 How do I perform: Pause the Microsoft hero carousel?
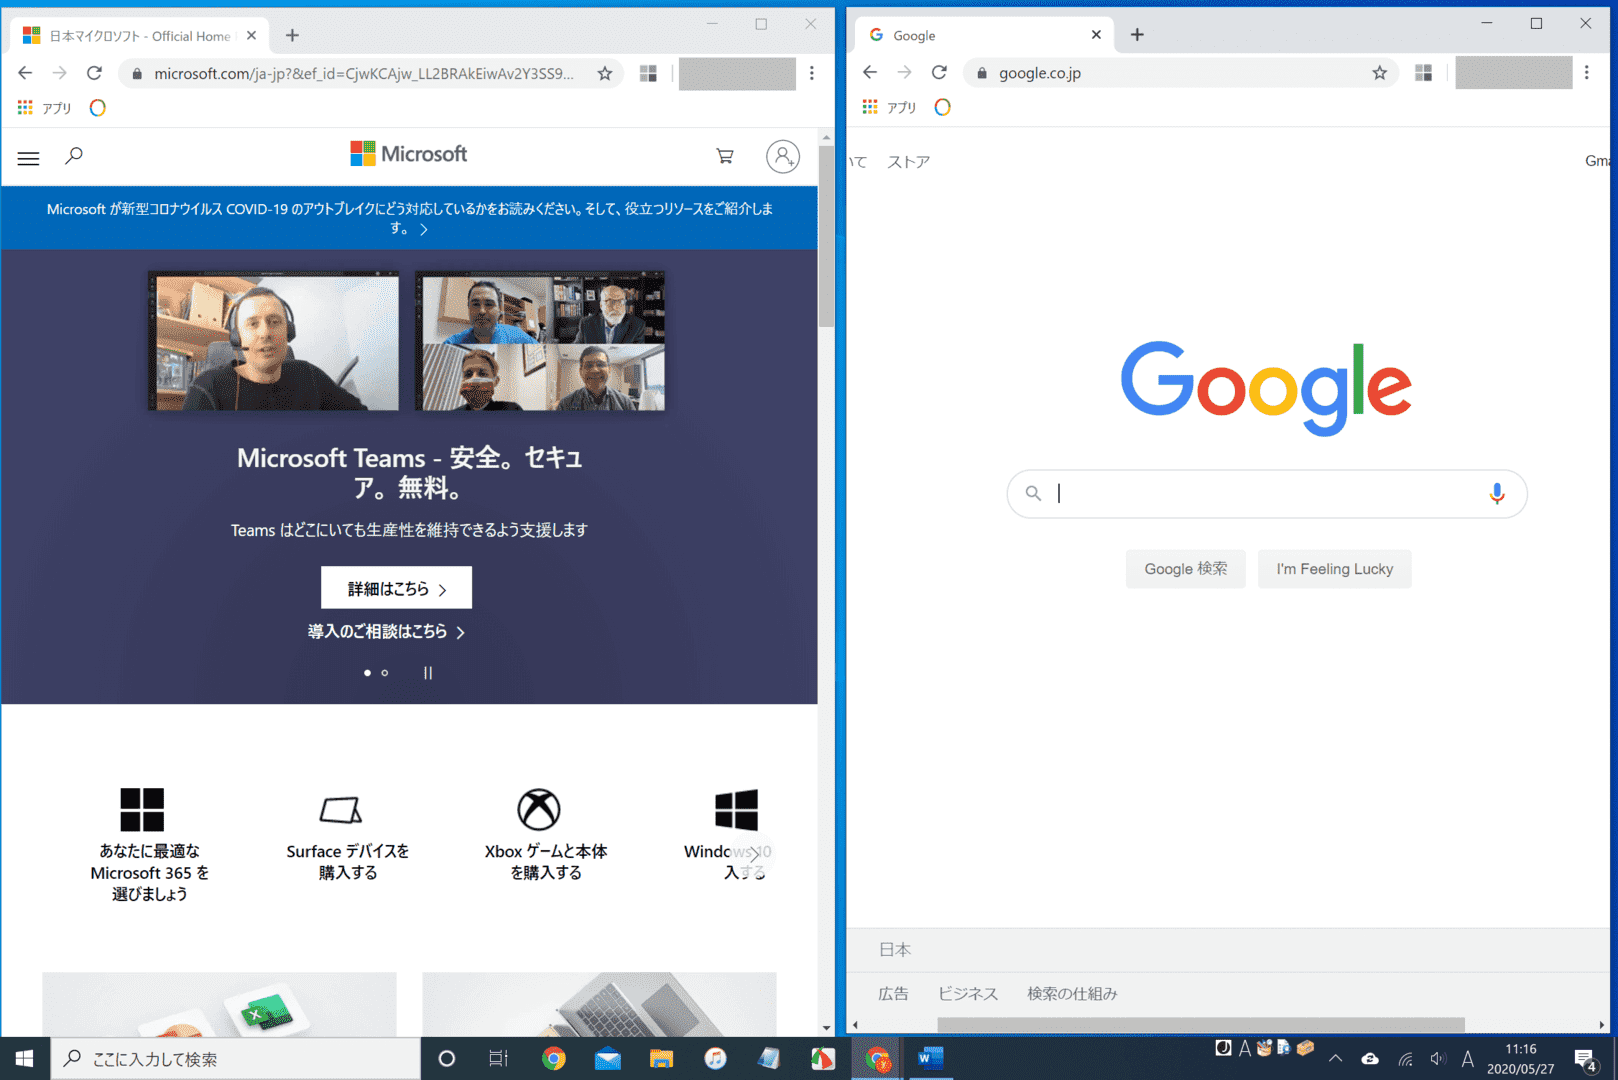[428, 673]
